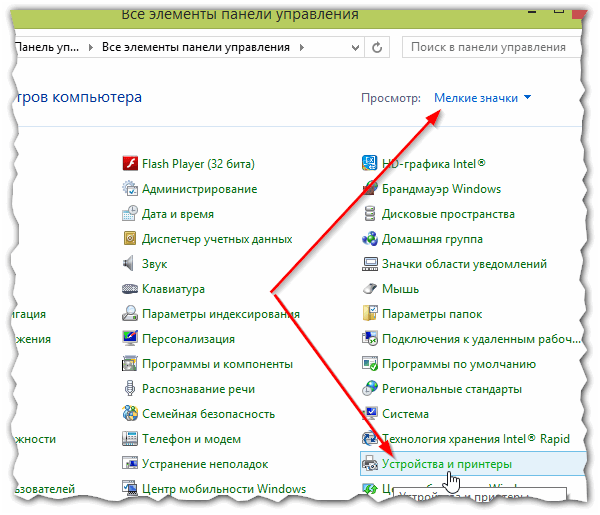Open the Значки области уведомлений icon
Viewport: 600px width, 515px height.
[370, 264]
